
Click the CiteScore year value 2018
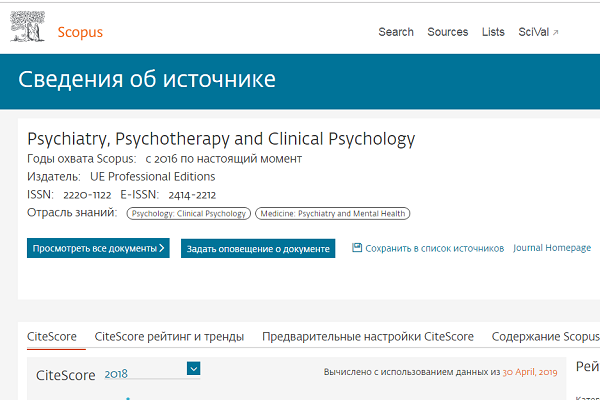(116, 374)
